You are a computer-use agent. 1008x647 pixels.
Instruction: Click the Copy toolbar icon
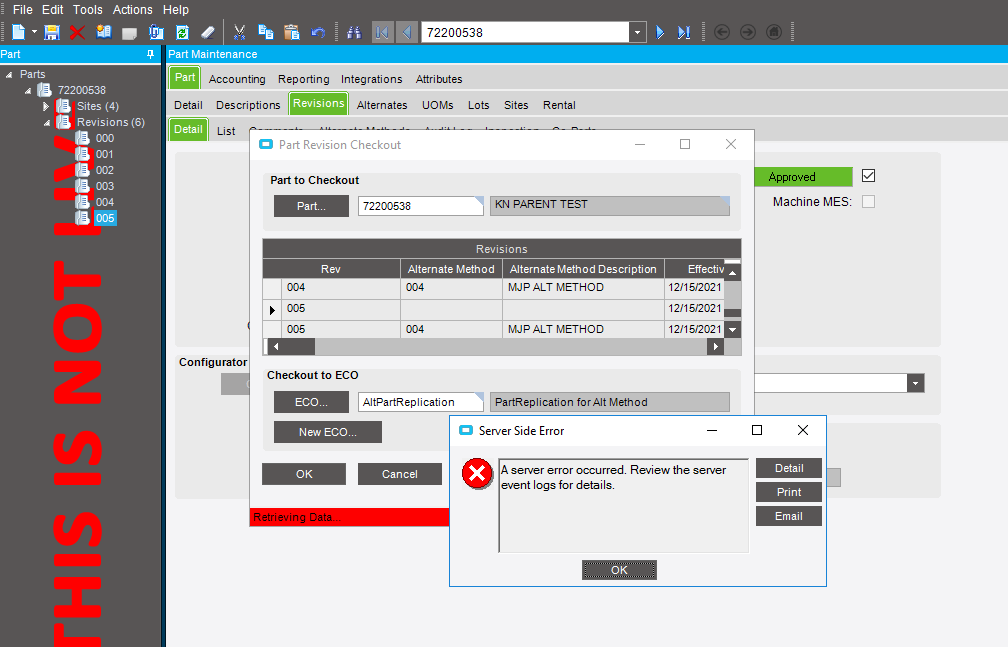[x=266, y=32]
